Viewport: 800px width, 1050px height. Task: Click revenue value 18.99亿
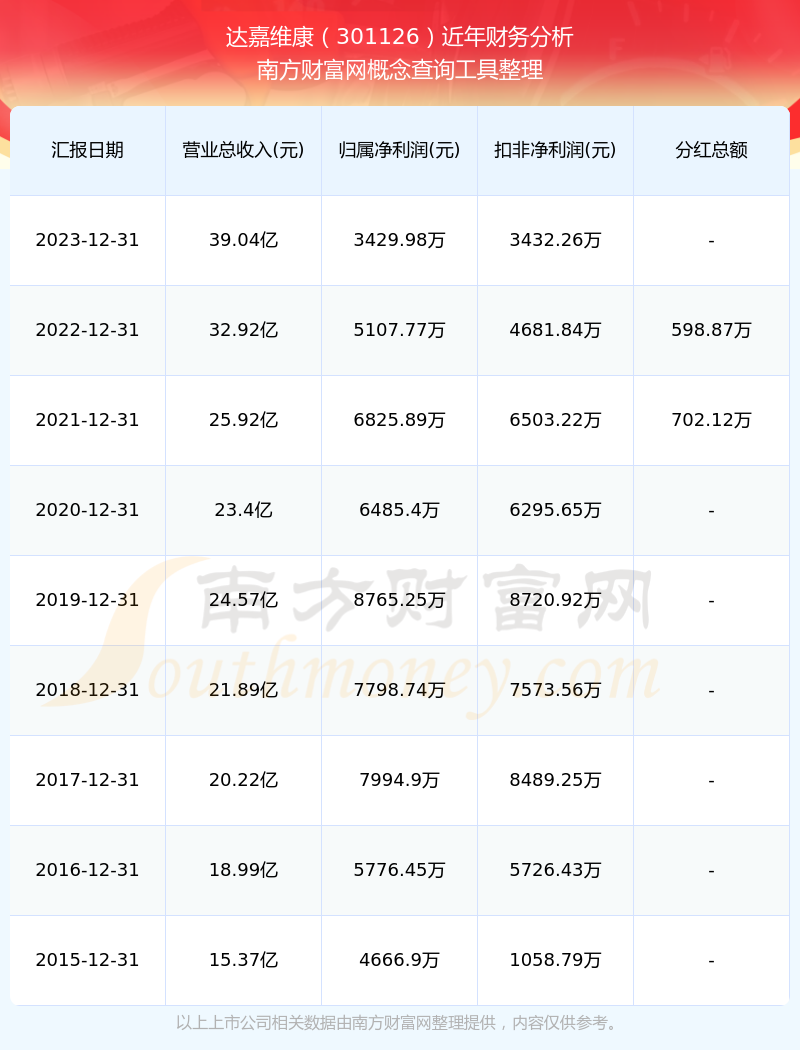244,871
